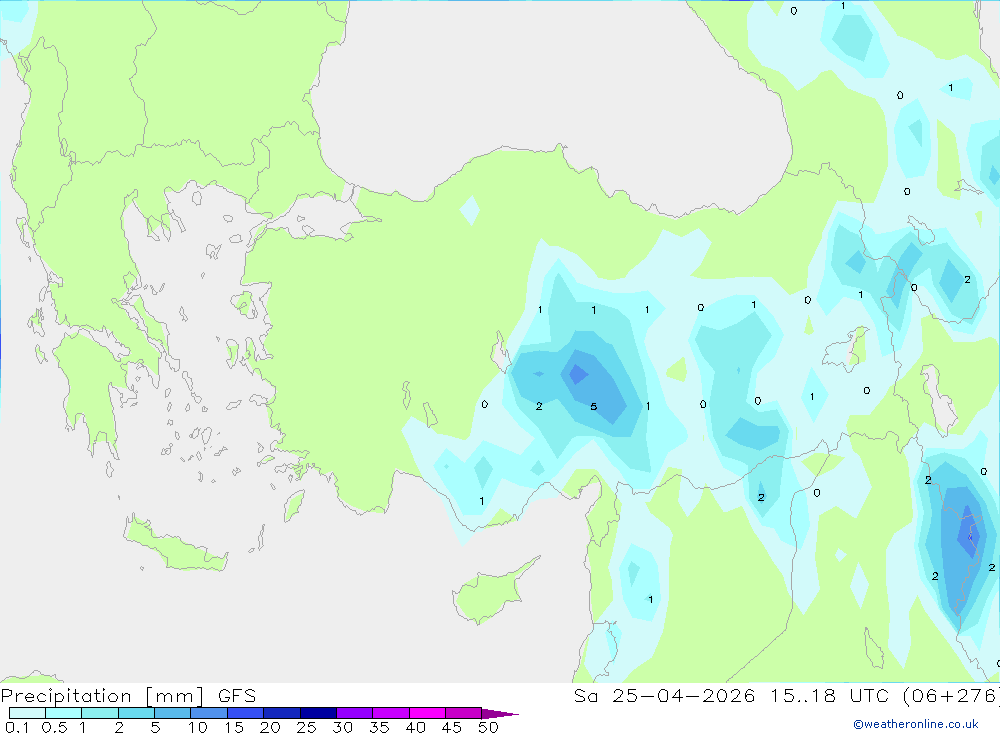Viewport: 1000px width, 733px height.
Task: Click the island of Crete on the map
Action: [x=175, y=543]
